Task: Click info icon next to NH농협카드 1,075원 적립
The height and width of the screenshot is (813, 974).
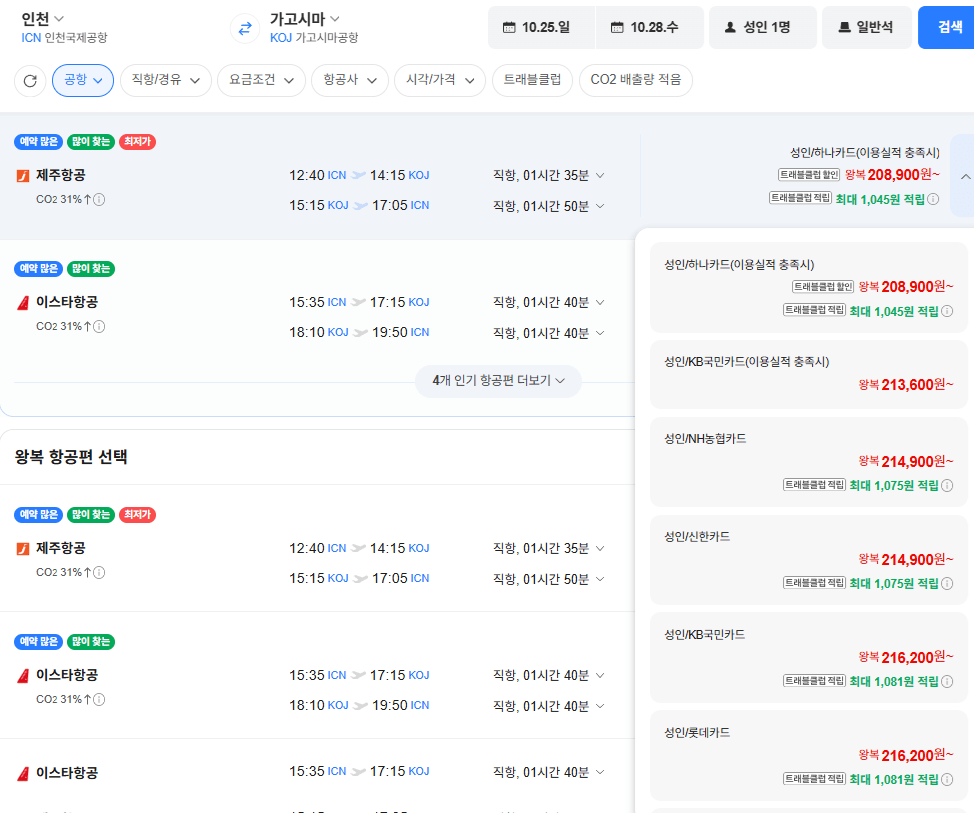Action: 947,486
